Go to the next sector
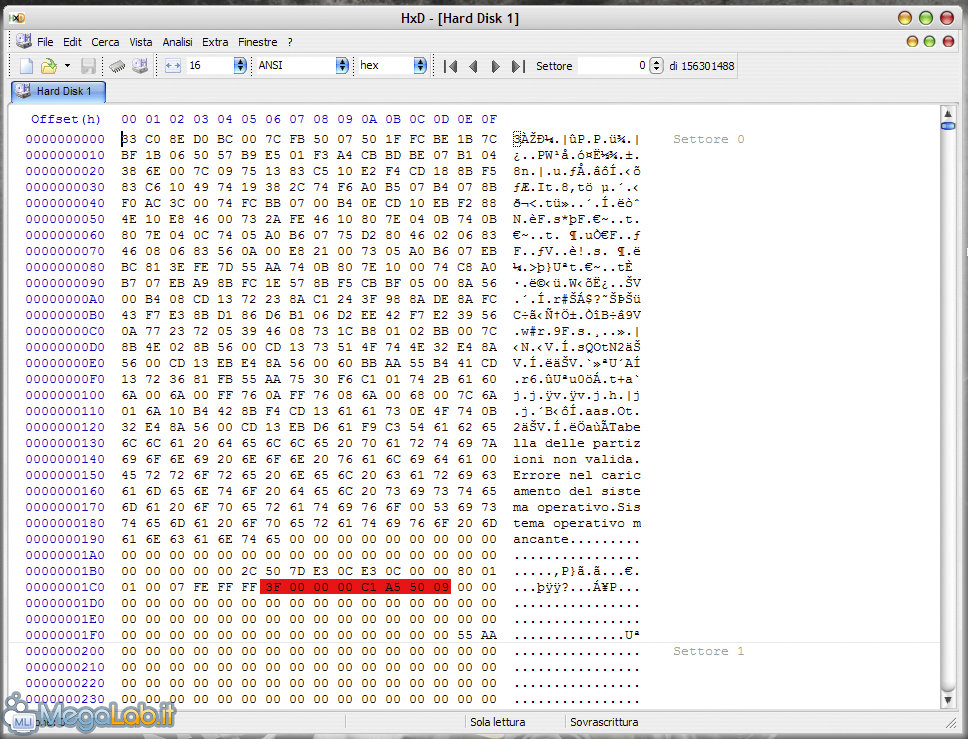 (x=495, y=66)
